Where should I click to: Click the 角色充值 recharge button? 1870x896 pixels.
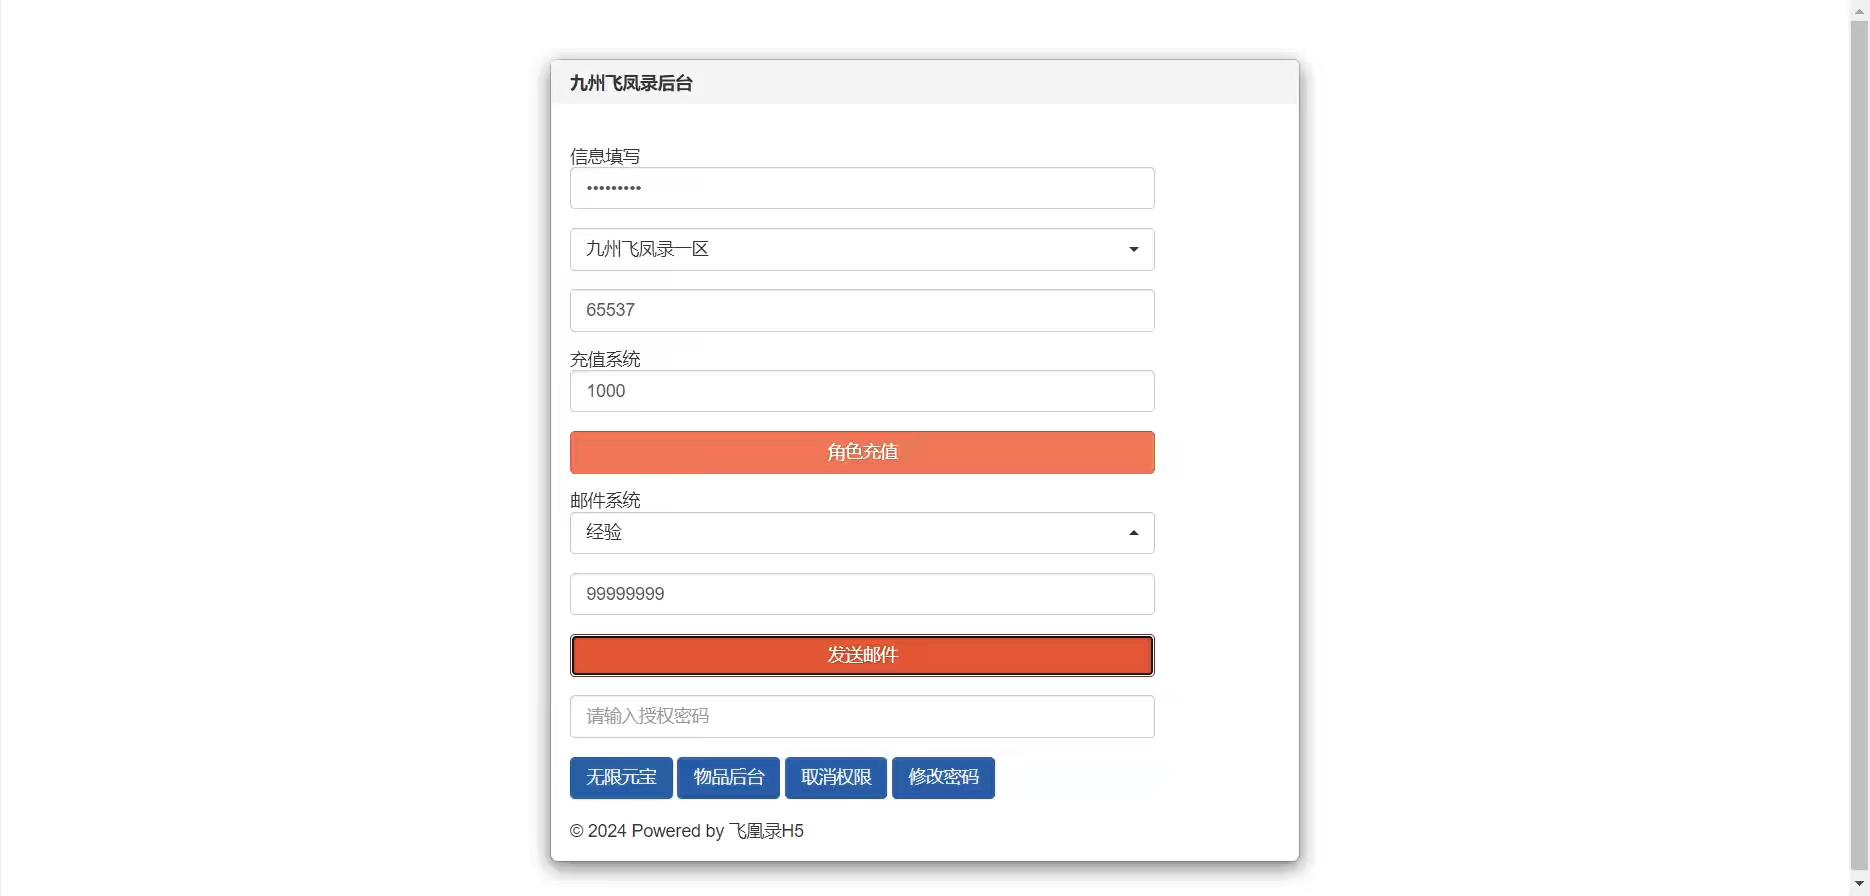[x=861, y=452]
